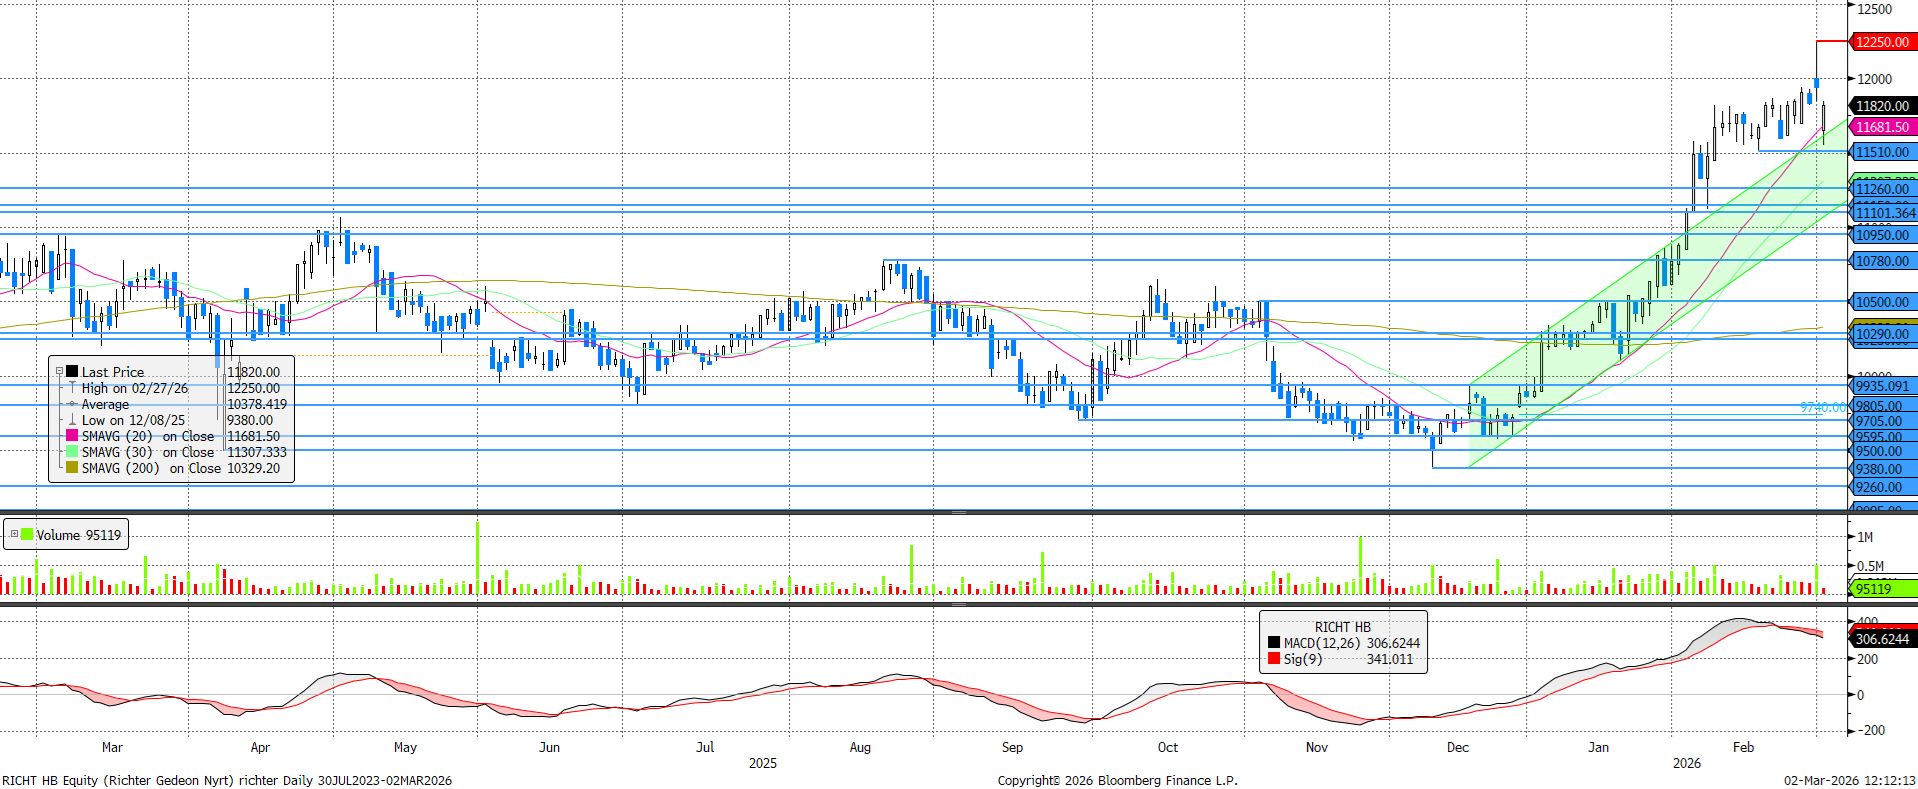Click the 9380.00 level label on axis
This screenshot has width=1918, height=789.
(x=1879, y=469)
